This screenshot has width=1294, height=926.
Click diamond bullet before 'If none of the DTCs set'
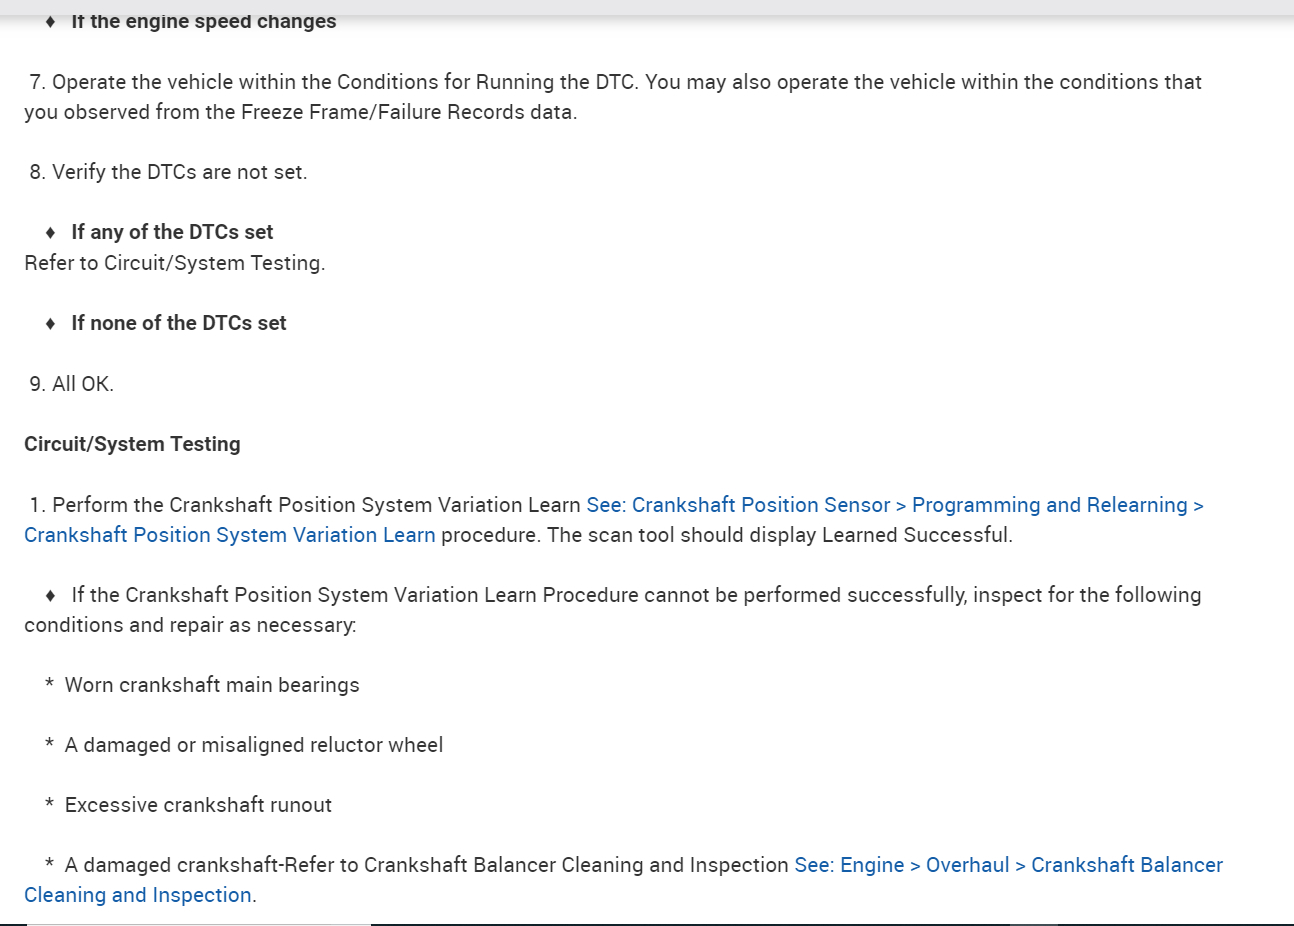pyautogui.click(x=51, y=324)
